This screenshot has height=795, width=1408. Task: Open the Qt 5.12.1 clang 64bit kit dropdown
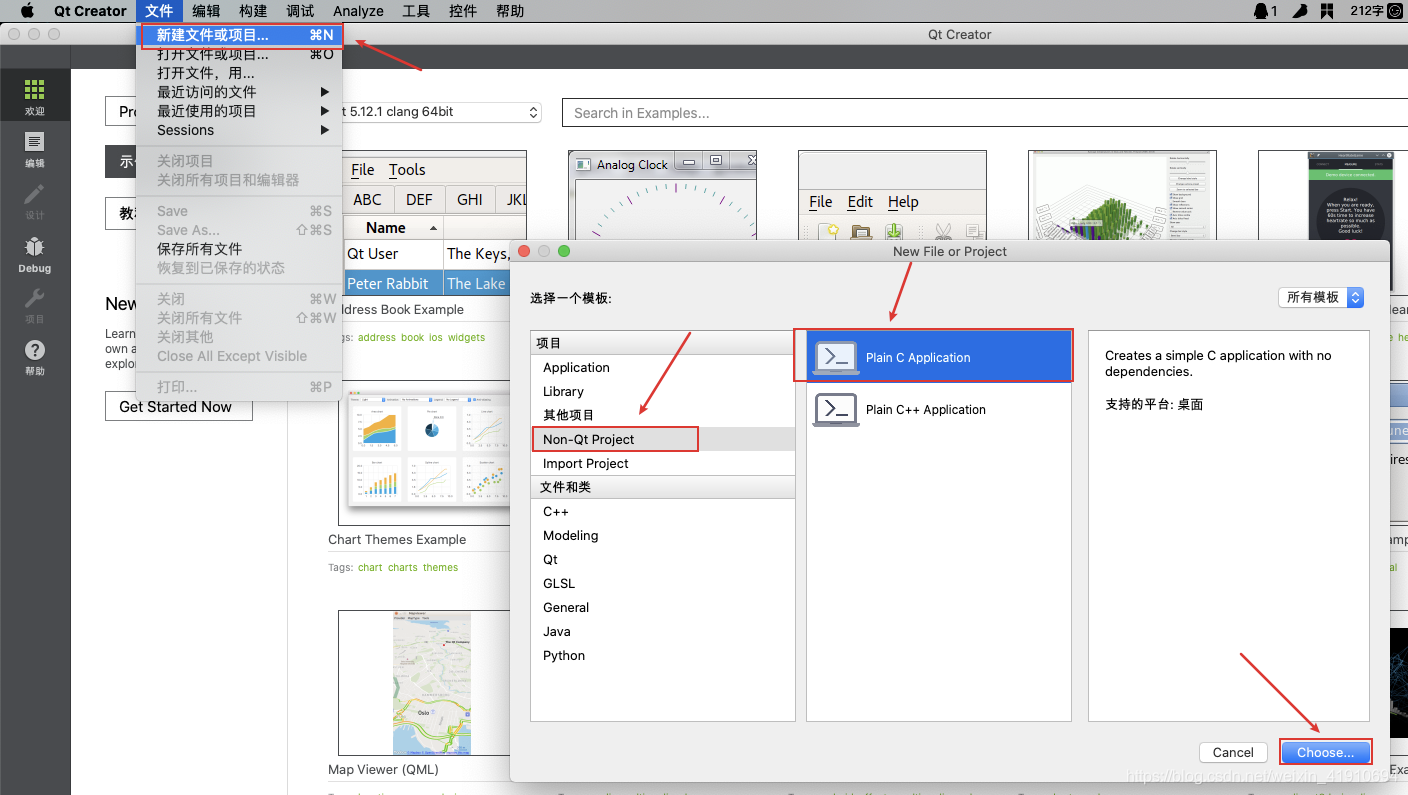[440, 112]
